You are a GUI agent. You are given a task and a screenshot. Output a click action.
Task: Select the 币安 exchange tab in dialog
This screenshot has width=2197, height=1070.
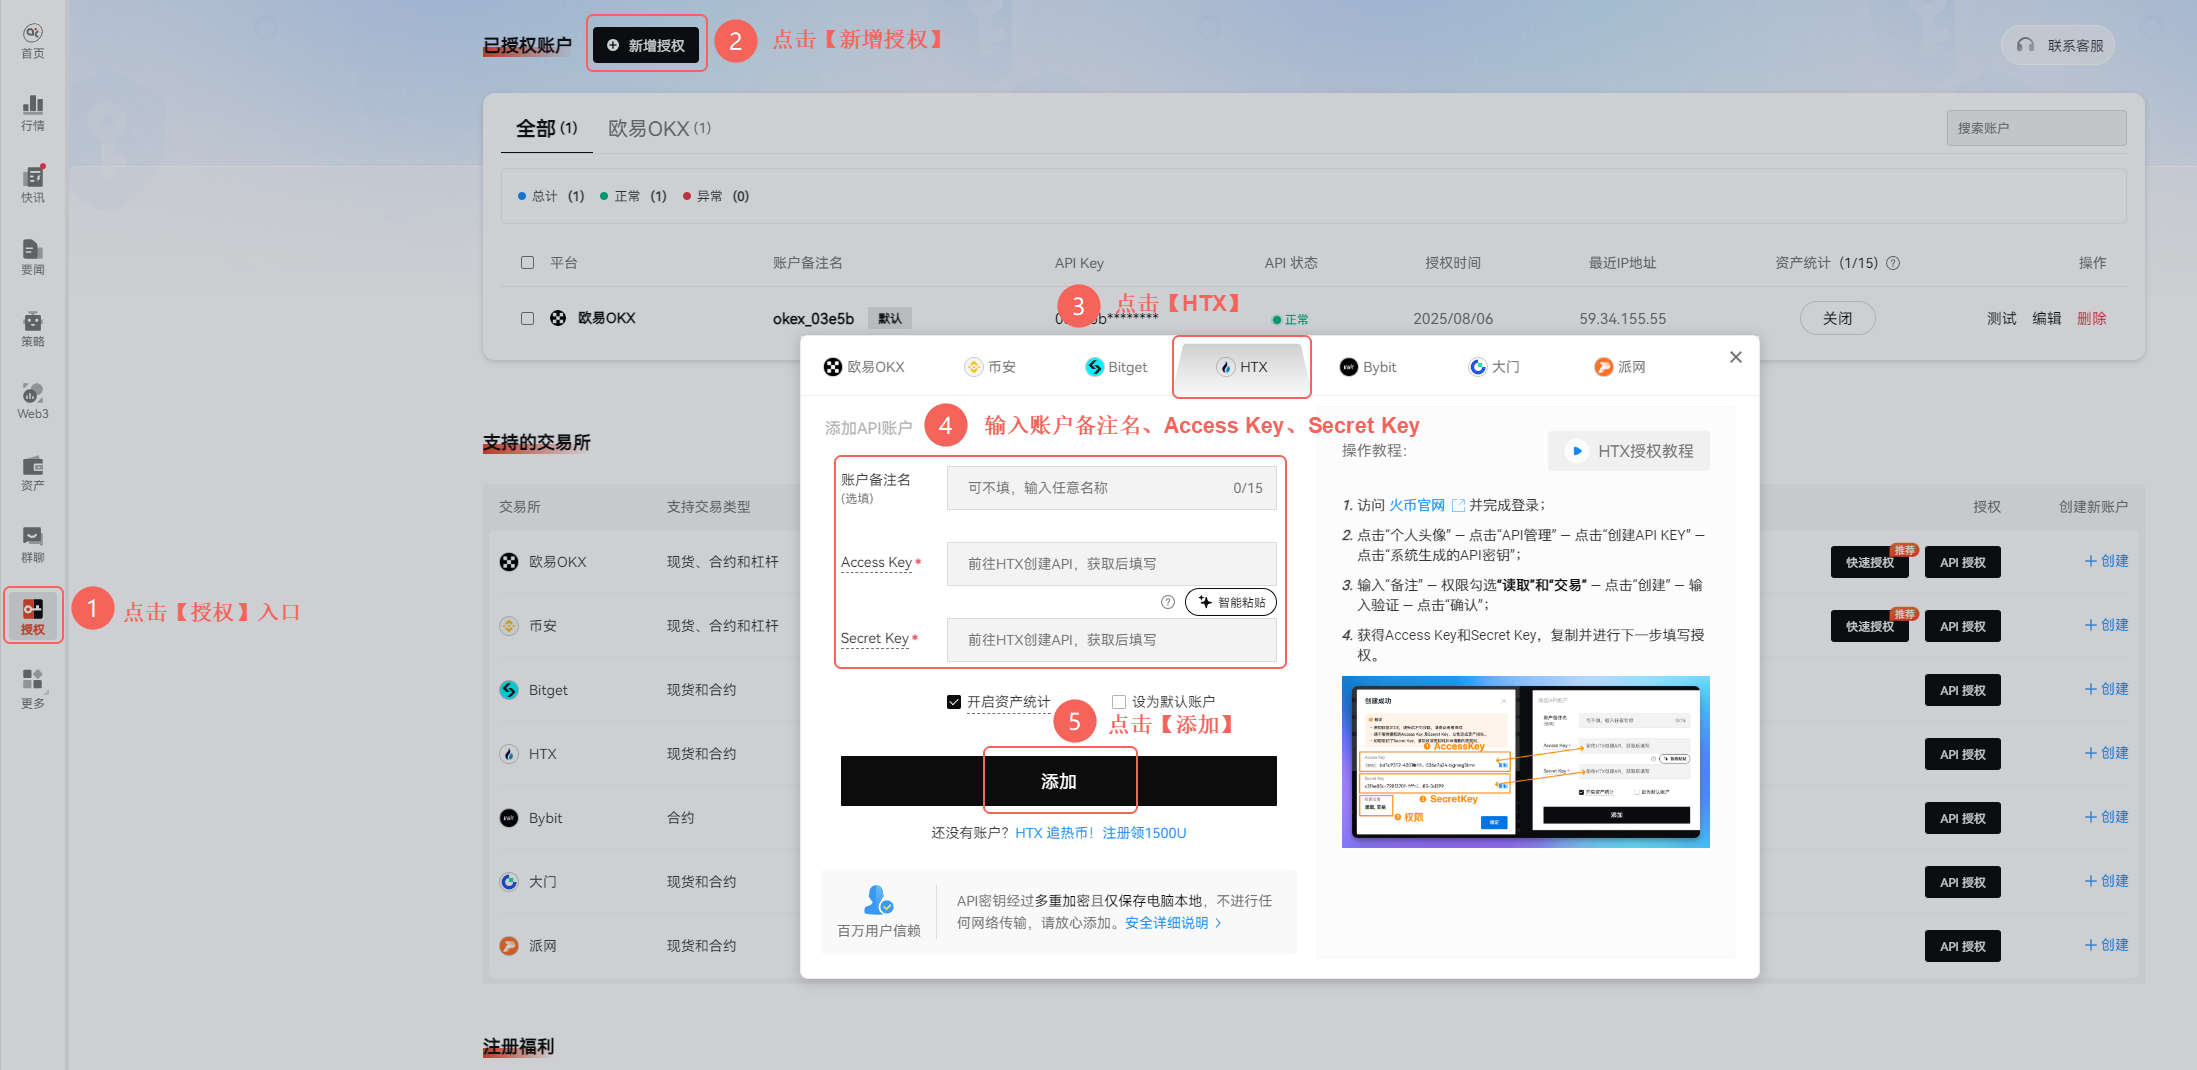pyautogui.click(x=990, y=367)
